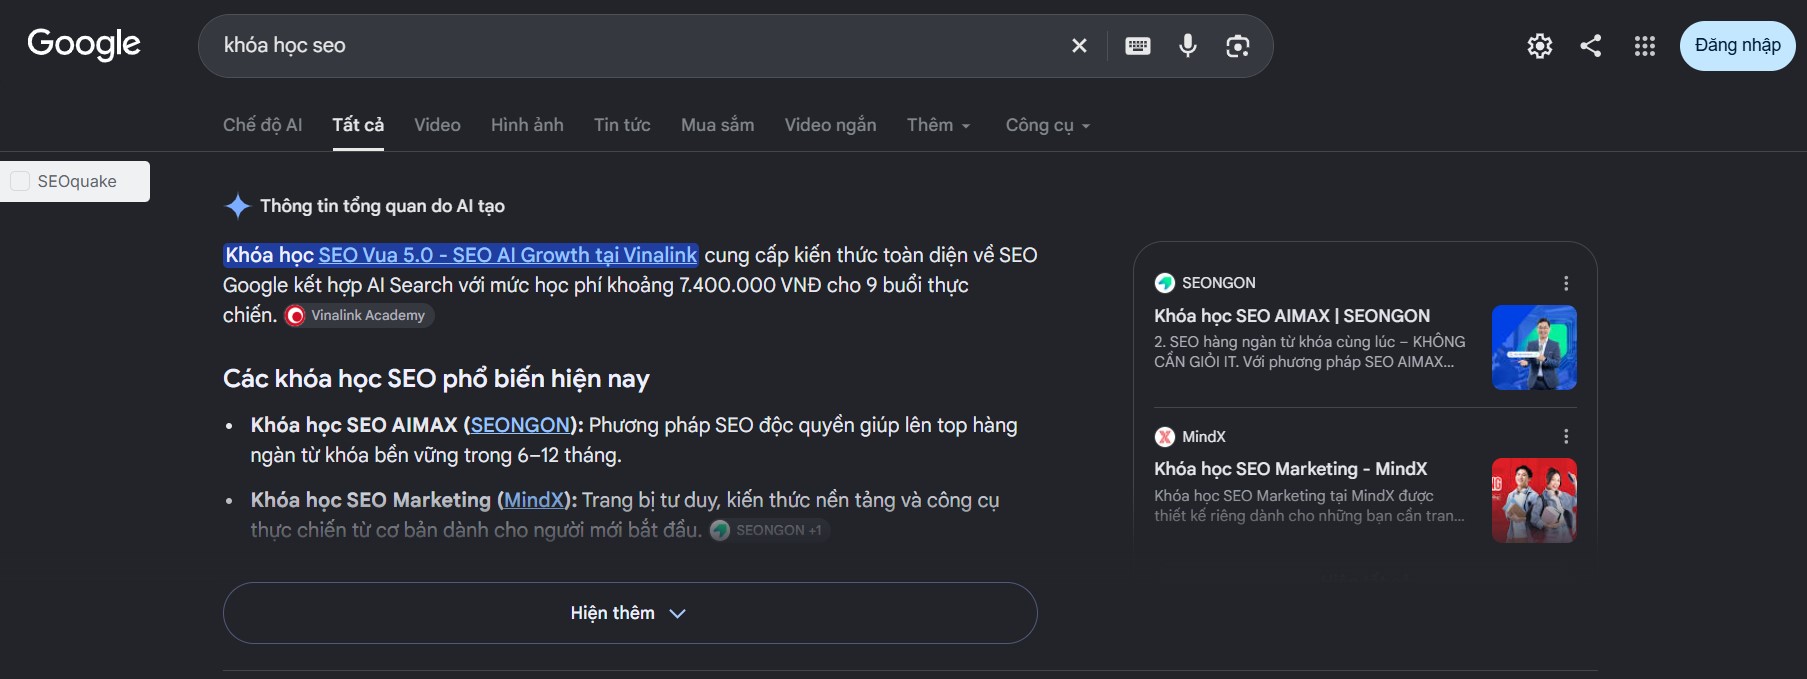Viewport: 1807px width, 679px height.
Task: Open the SEONGON link in the list
Action: [x=520, y=425]
